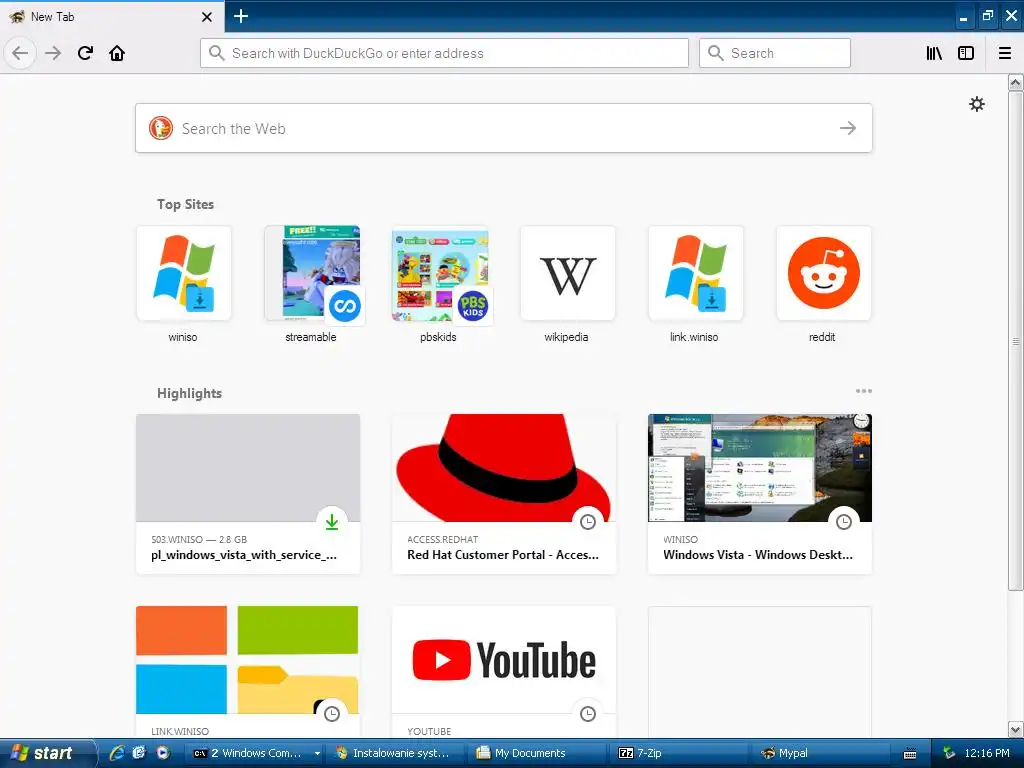Open Windows Vista - Windows Deskt... highlight
The height and width of the screenshot is (768, 1024).
[760, 494]
